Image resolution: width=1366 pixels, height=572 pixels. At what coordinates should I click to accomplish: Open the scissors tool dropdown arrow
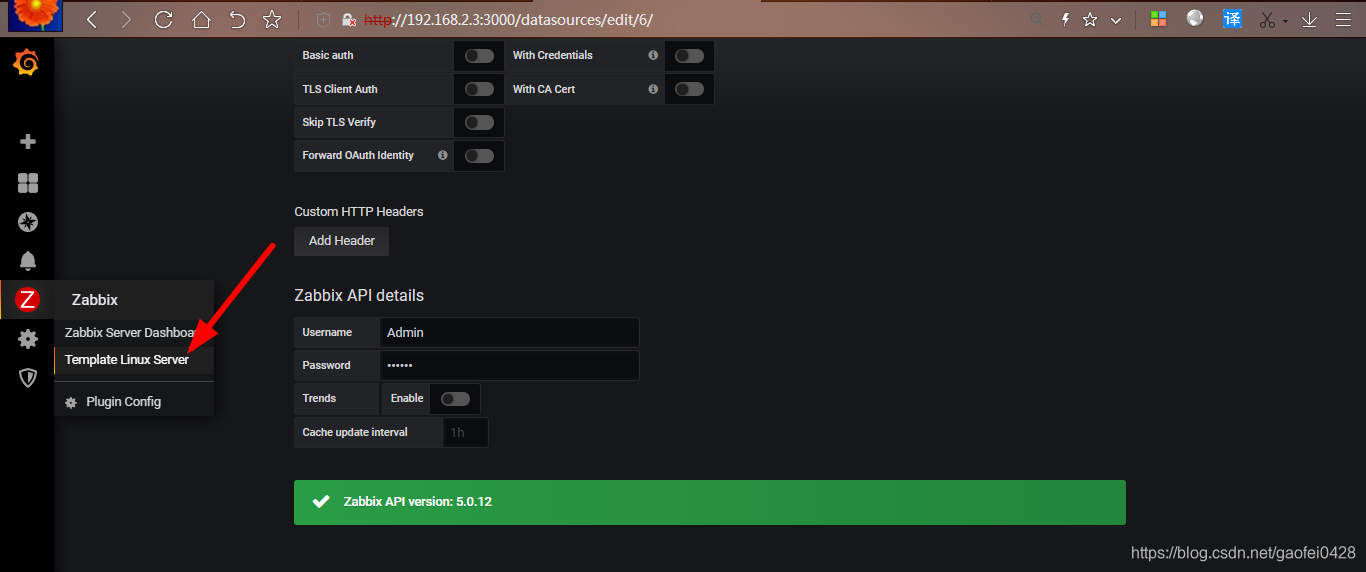1285,20
